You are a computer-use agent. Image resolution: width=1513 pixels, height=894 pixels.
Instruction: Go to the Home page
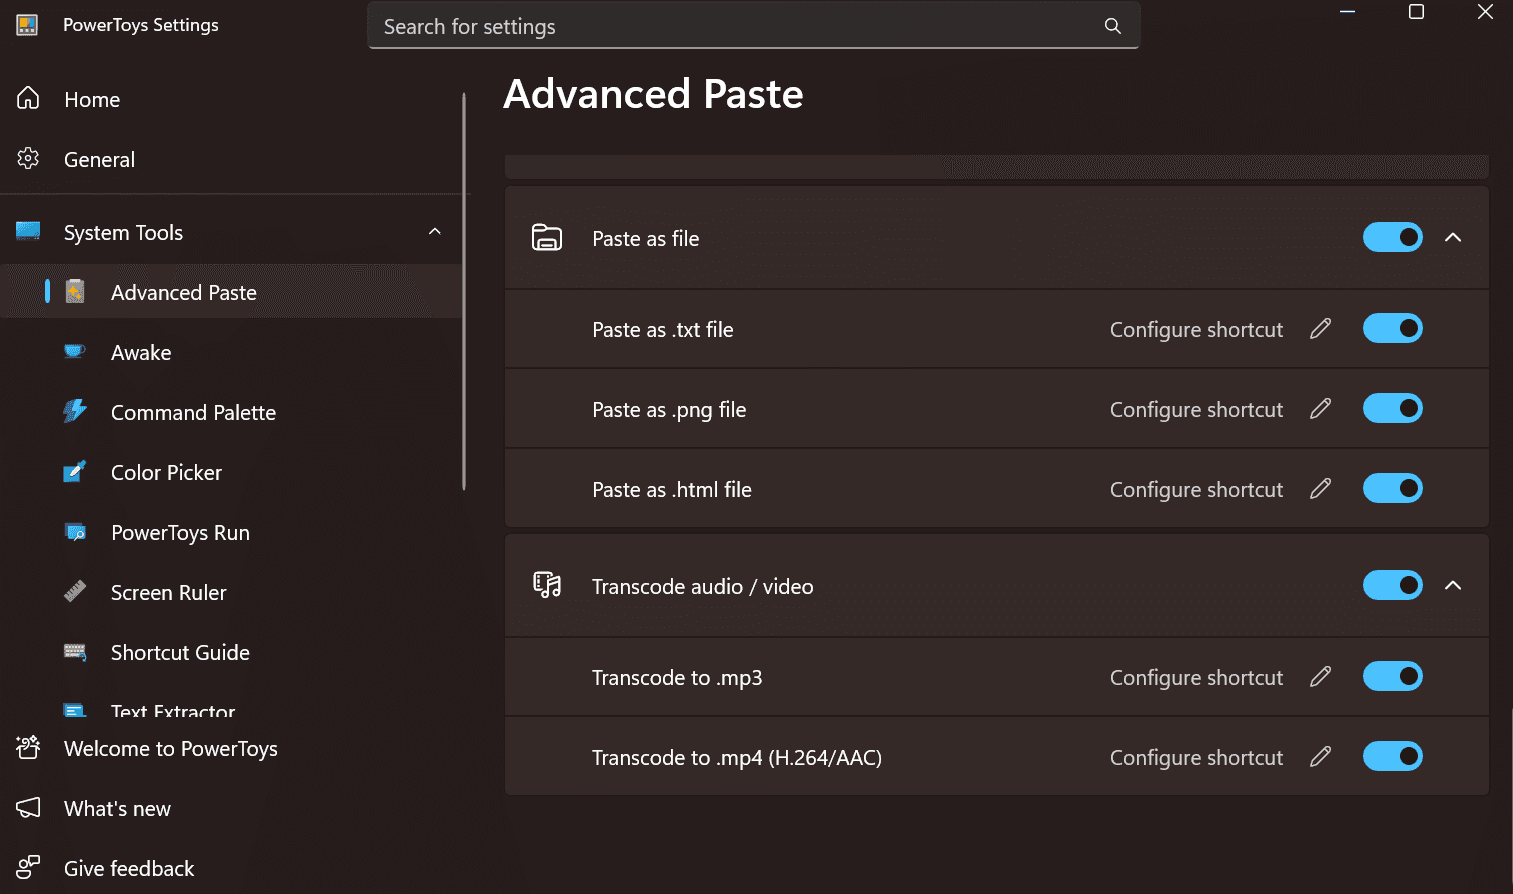(x=91, y=100)
